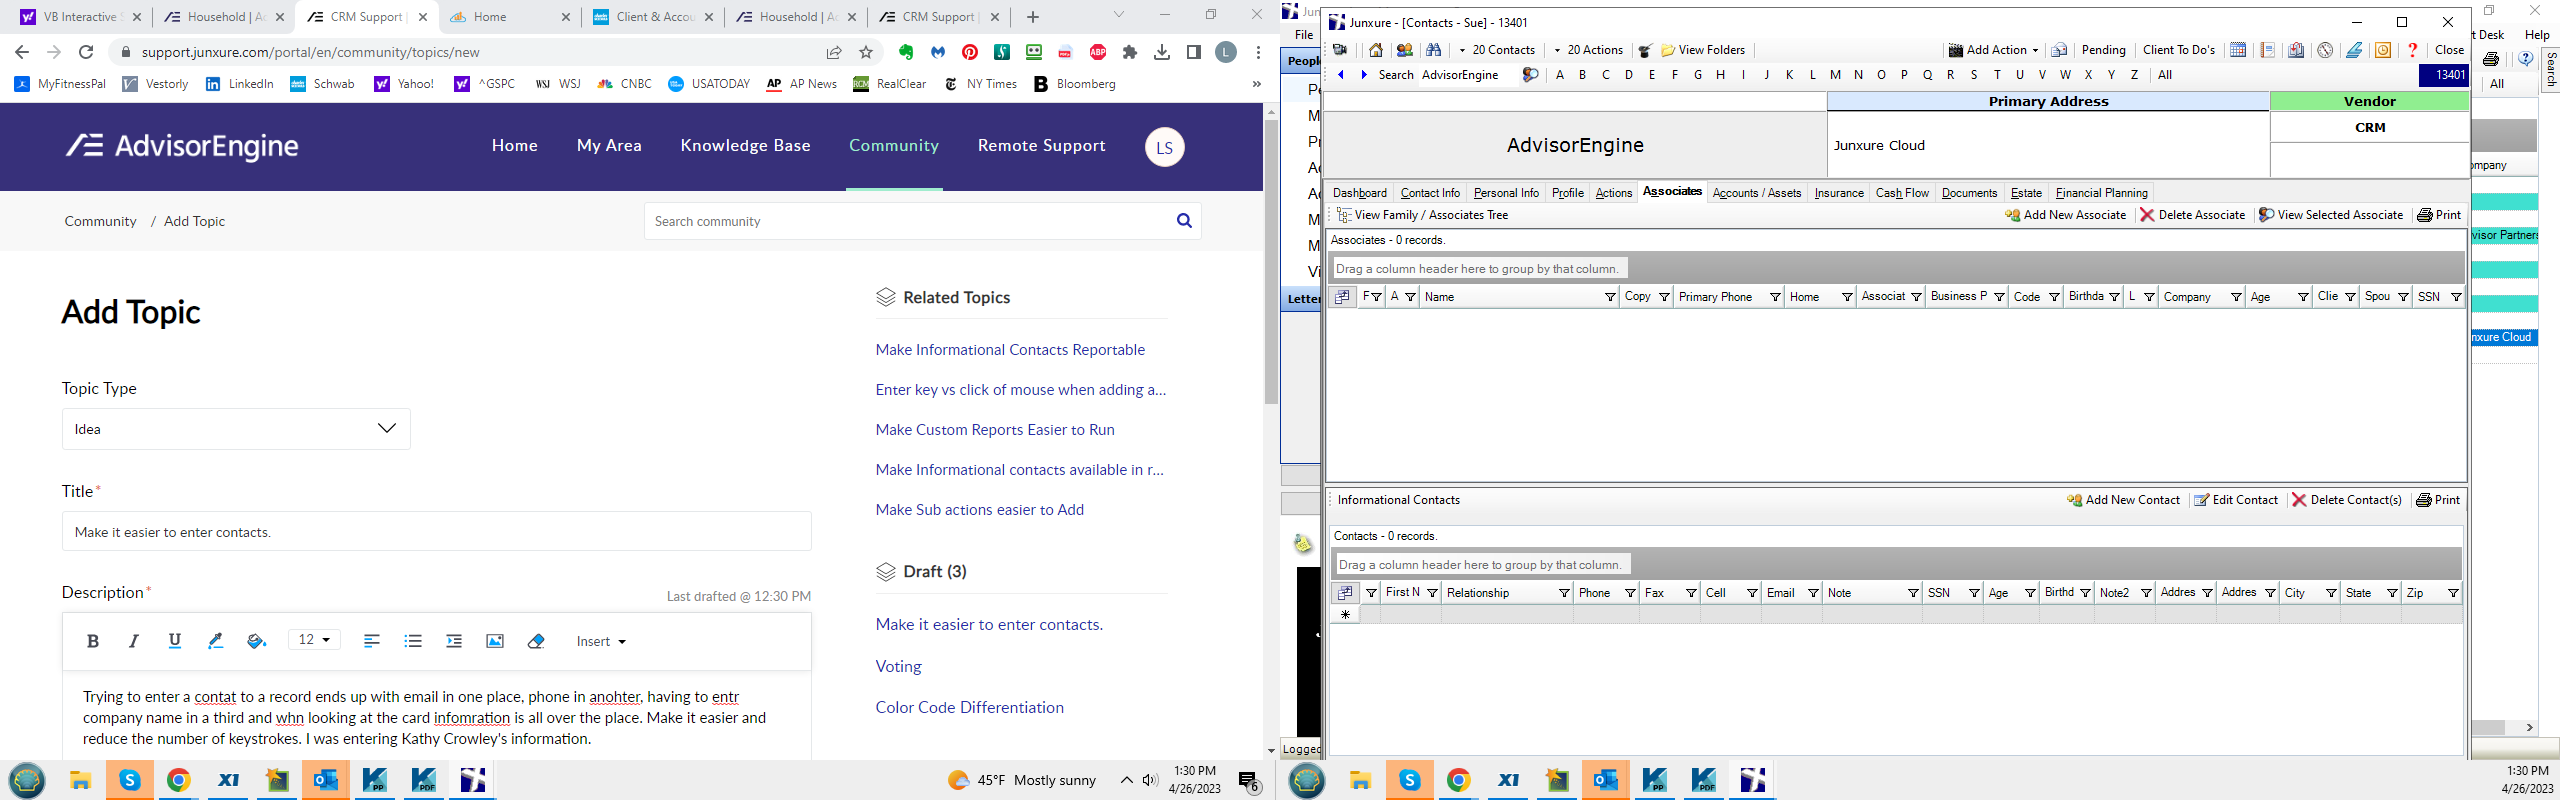Apply bold formatting in description editor
Image resolution: width=2560 pixels, height=800 pixels.
(x=93, y=641)
